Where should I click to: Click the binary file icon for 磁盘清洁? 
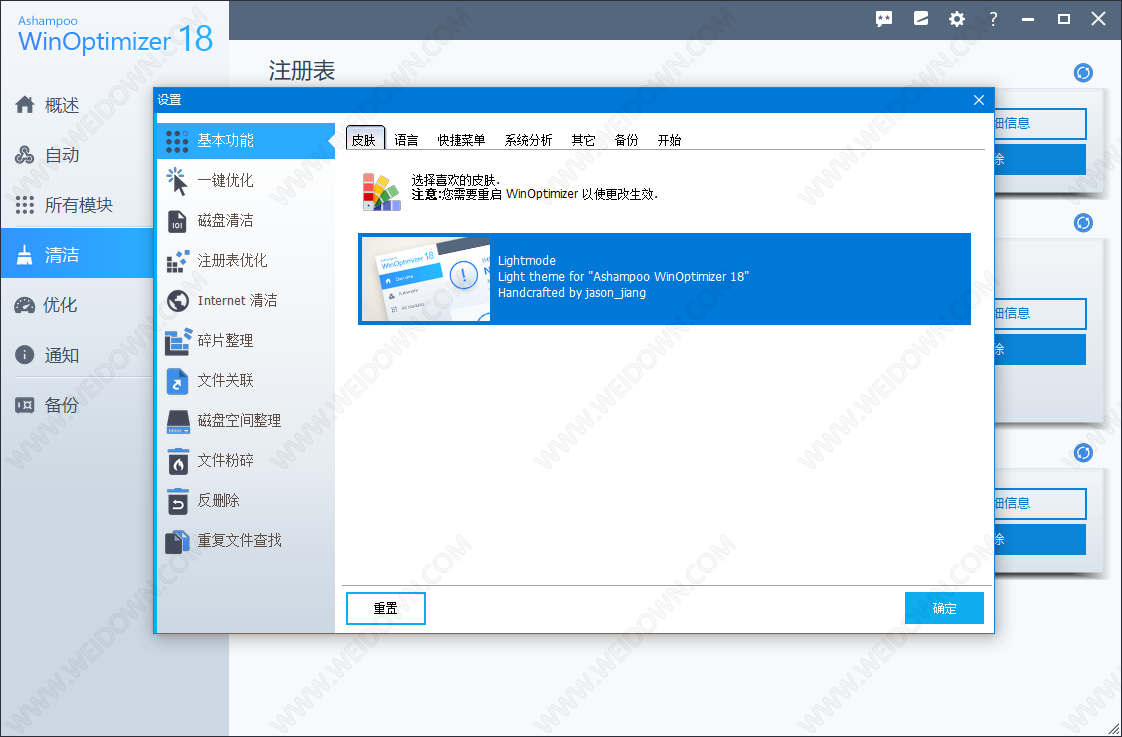pos(177,221)
